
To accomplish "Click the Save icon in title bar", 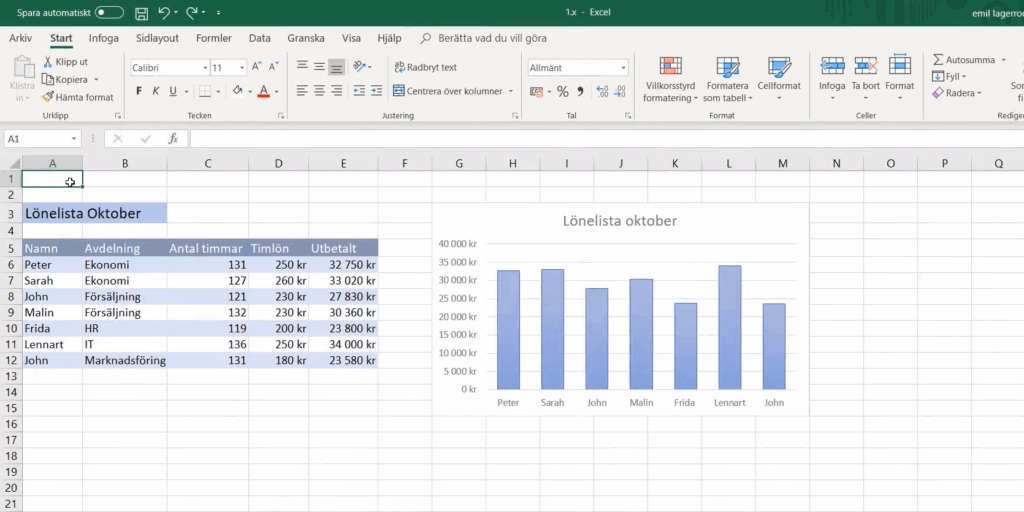I will (141, 13).
